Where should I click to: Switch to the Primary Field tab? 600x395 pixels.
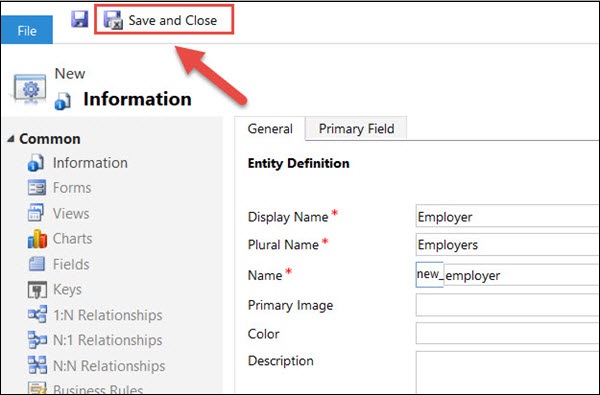point(356,129)
